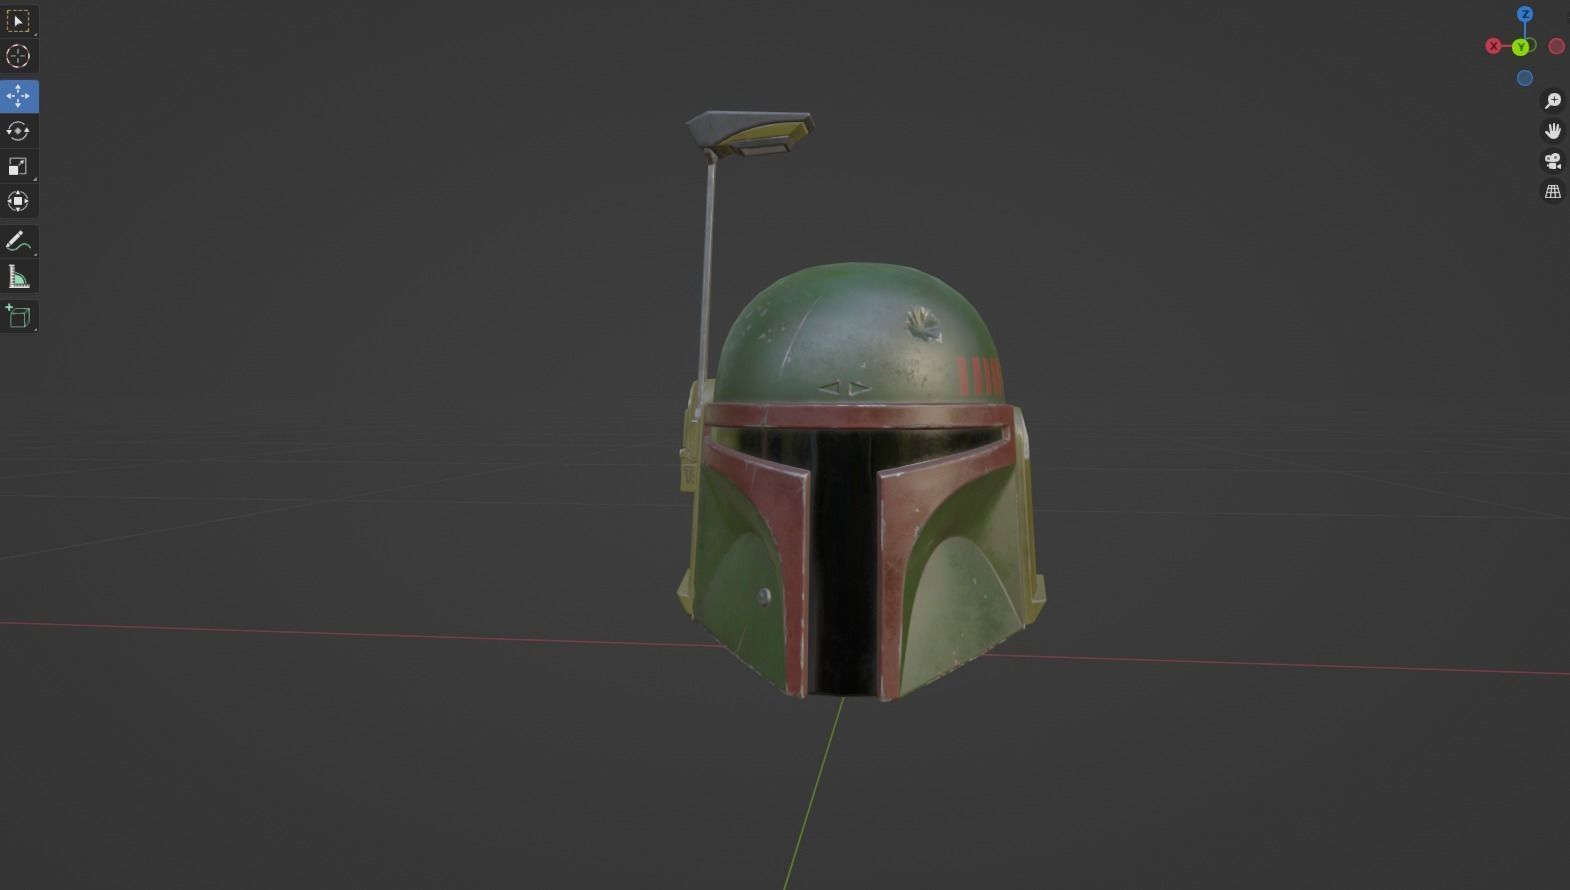Pick the Scale tool
Image resolution: width=1570 pixels, height=890 pixels.
[x=18, y=166]
